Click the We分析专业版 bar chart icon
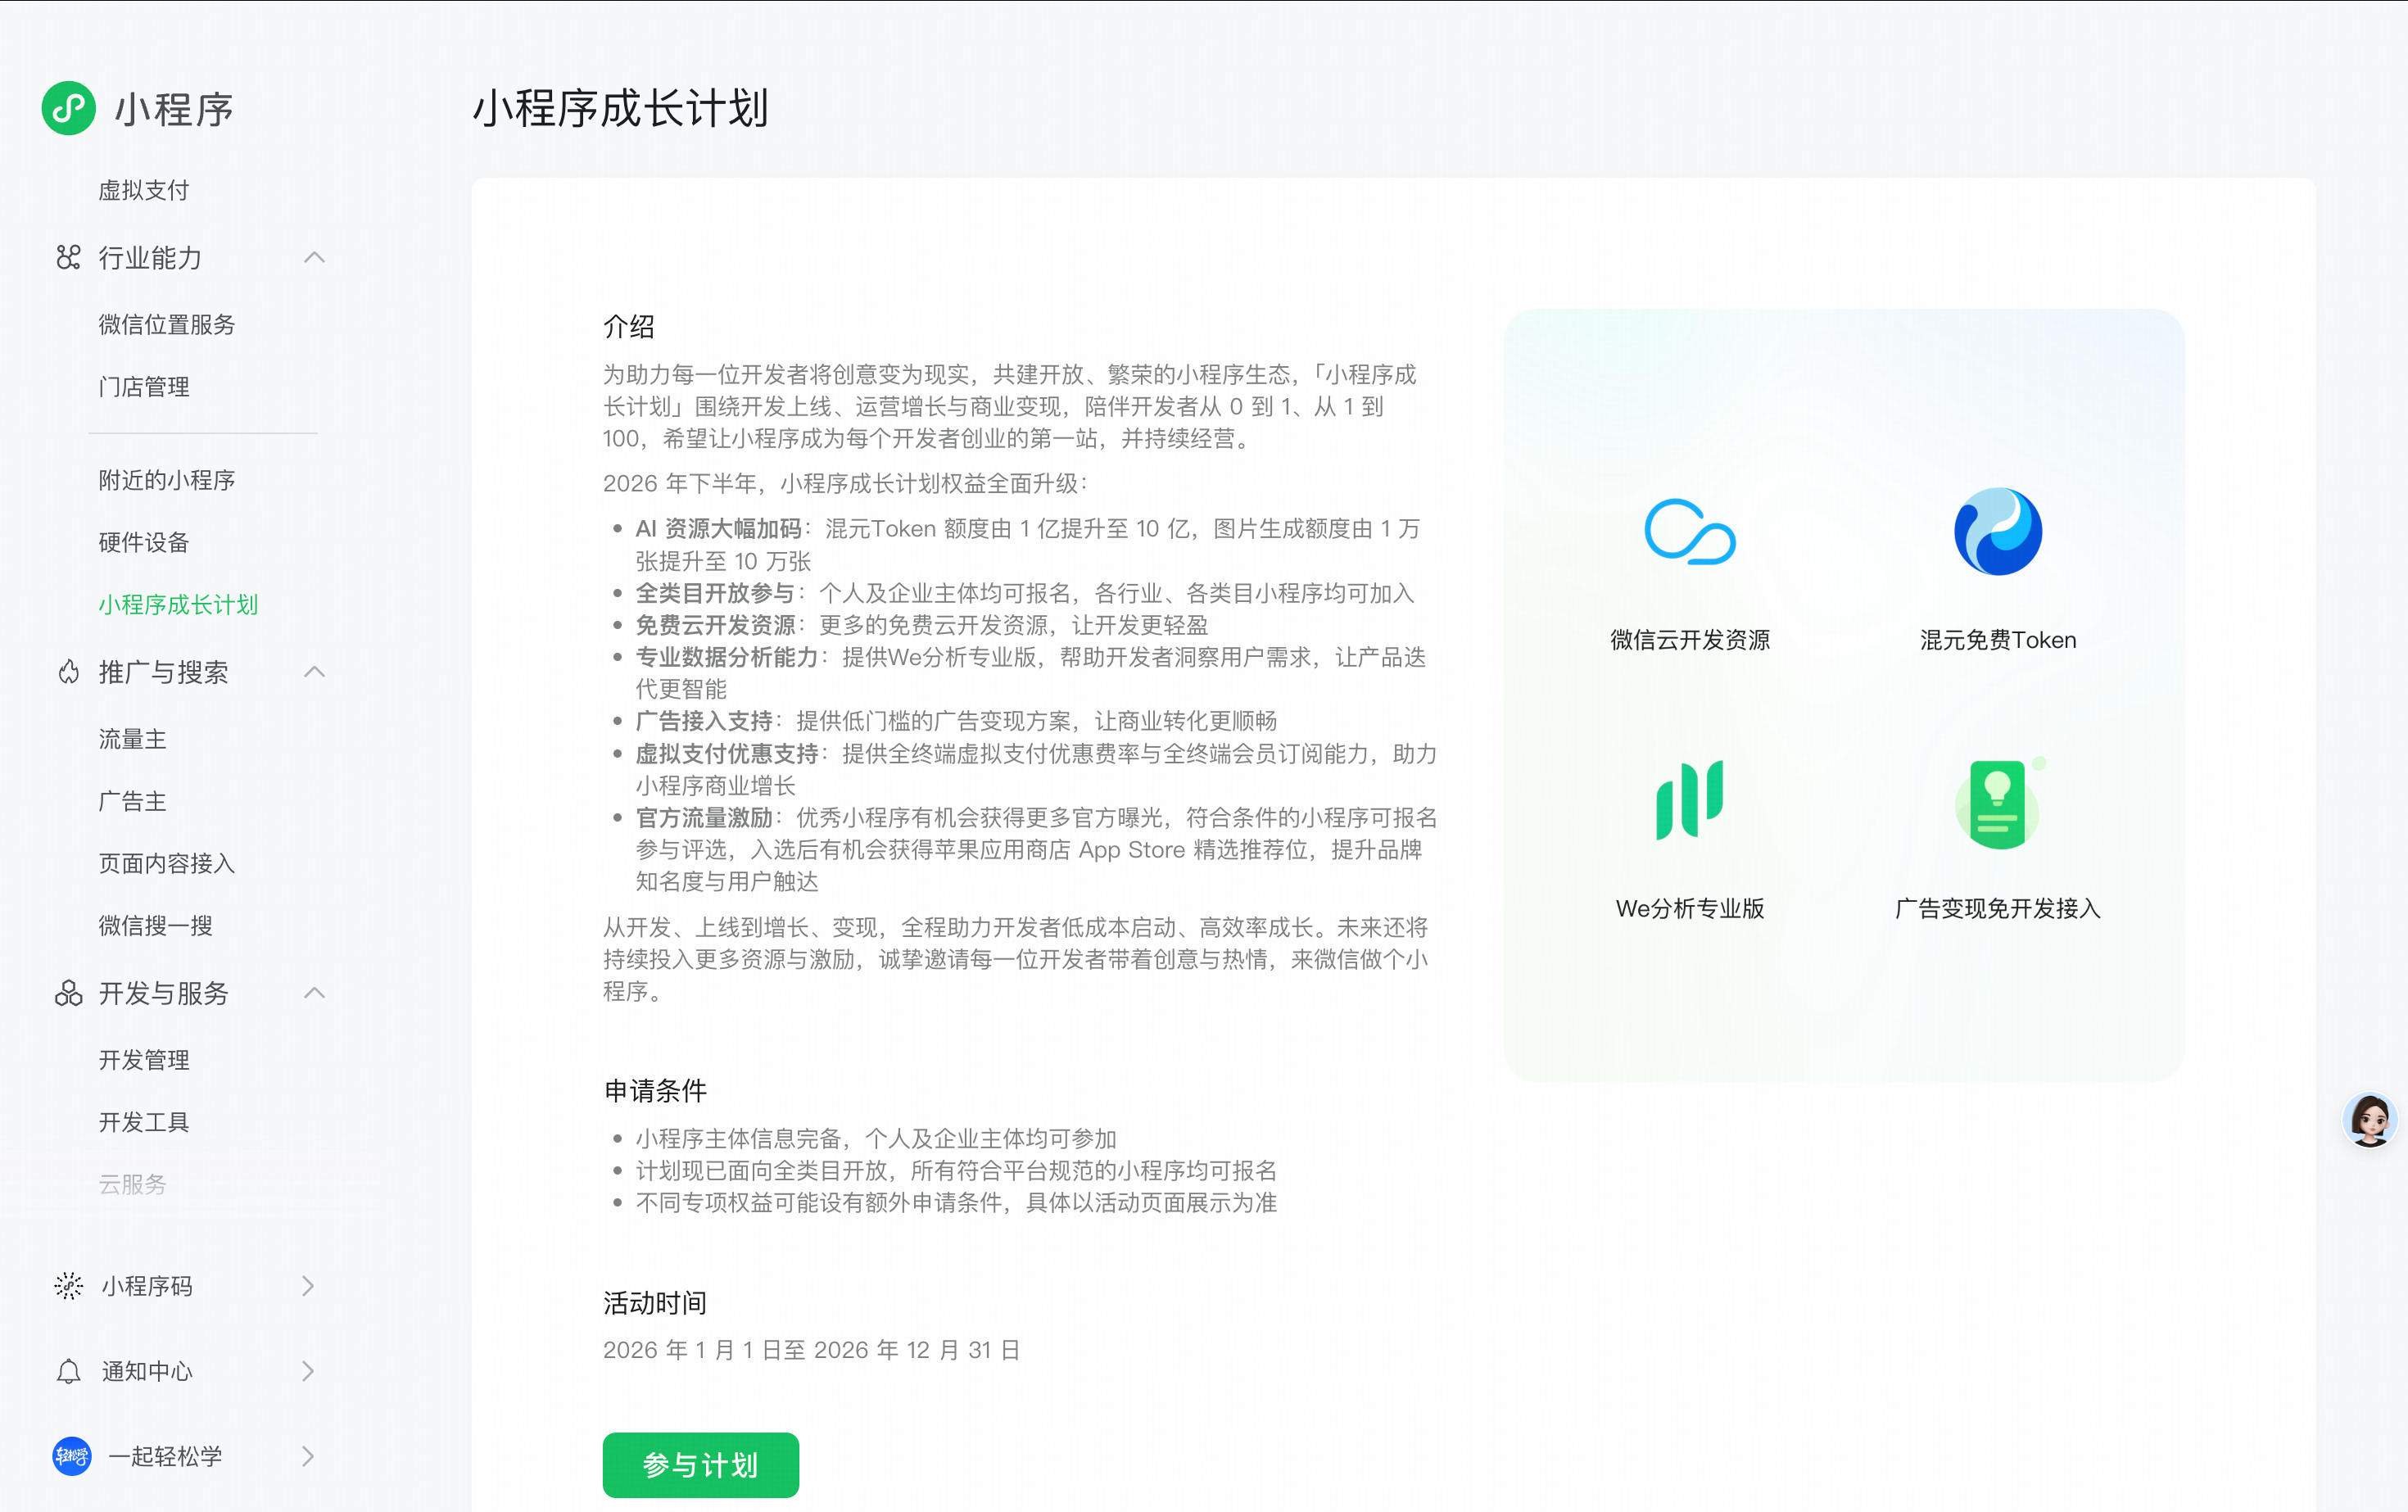This screenshot has width=2408, height=1512. point(1690,800)
